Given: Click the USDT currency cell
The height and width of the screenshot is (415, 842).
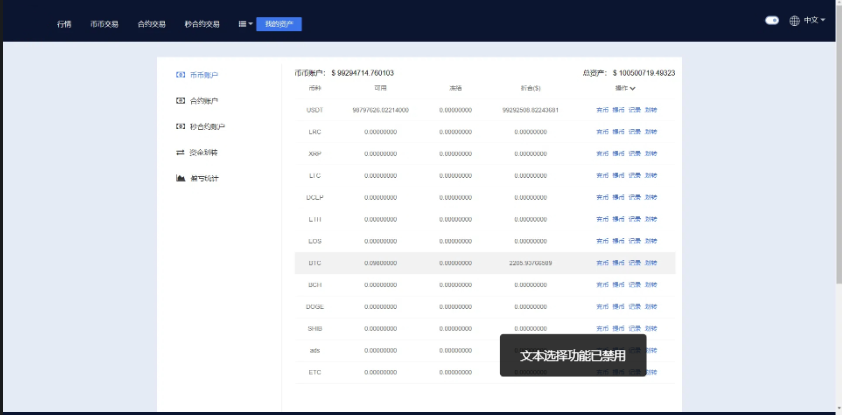Looking at the screenshot, I should coord(315,110).
